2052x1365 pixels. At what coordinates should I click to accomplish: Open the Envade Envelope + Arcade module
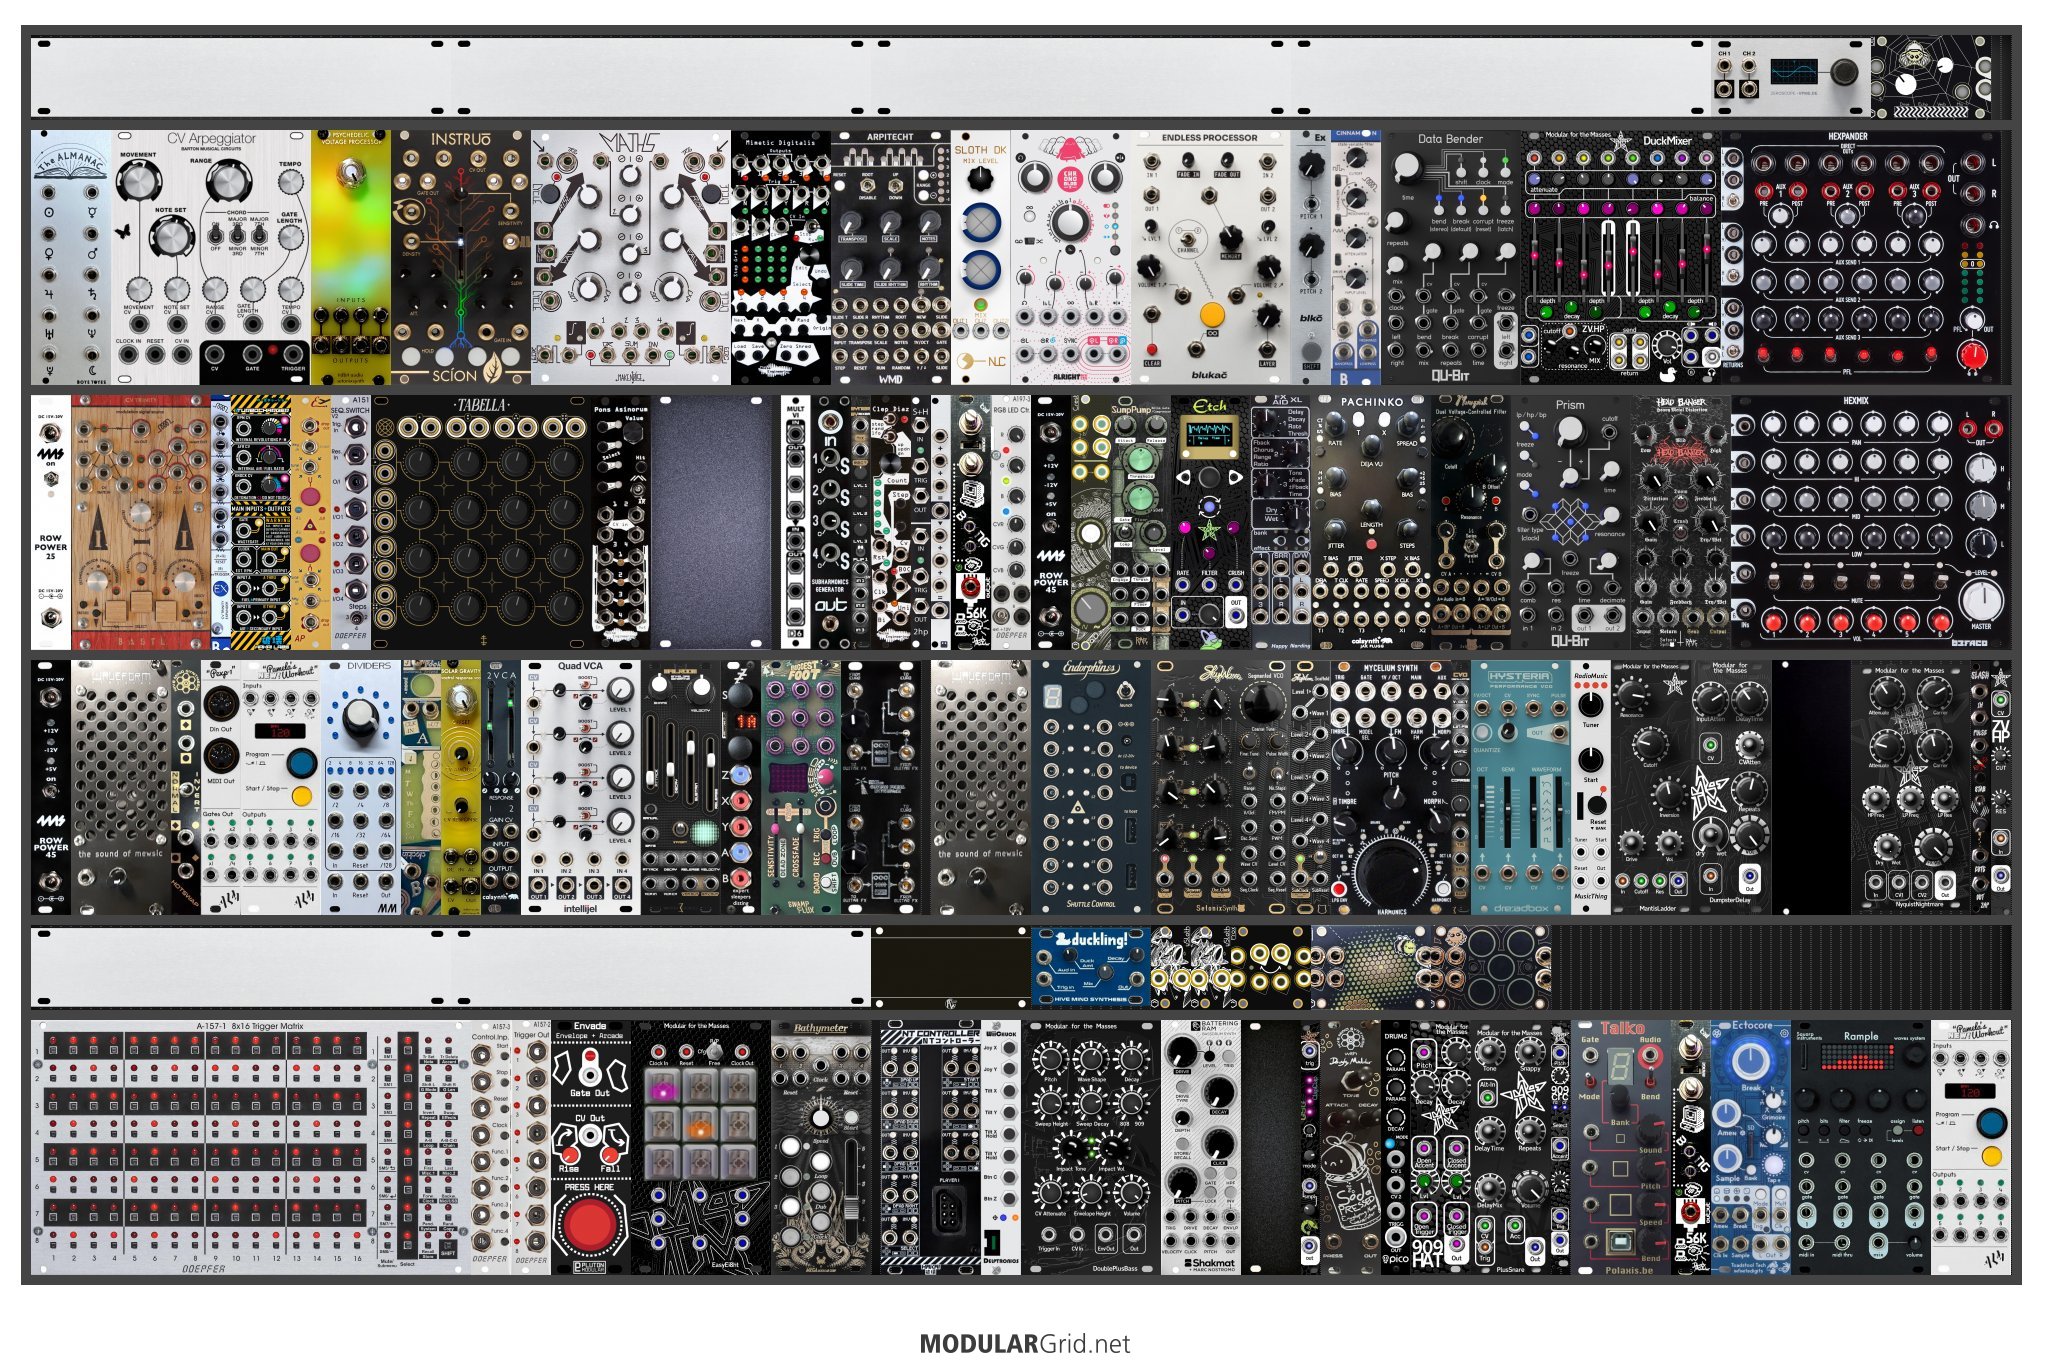591,1147
